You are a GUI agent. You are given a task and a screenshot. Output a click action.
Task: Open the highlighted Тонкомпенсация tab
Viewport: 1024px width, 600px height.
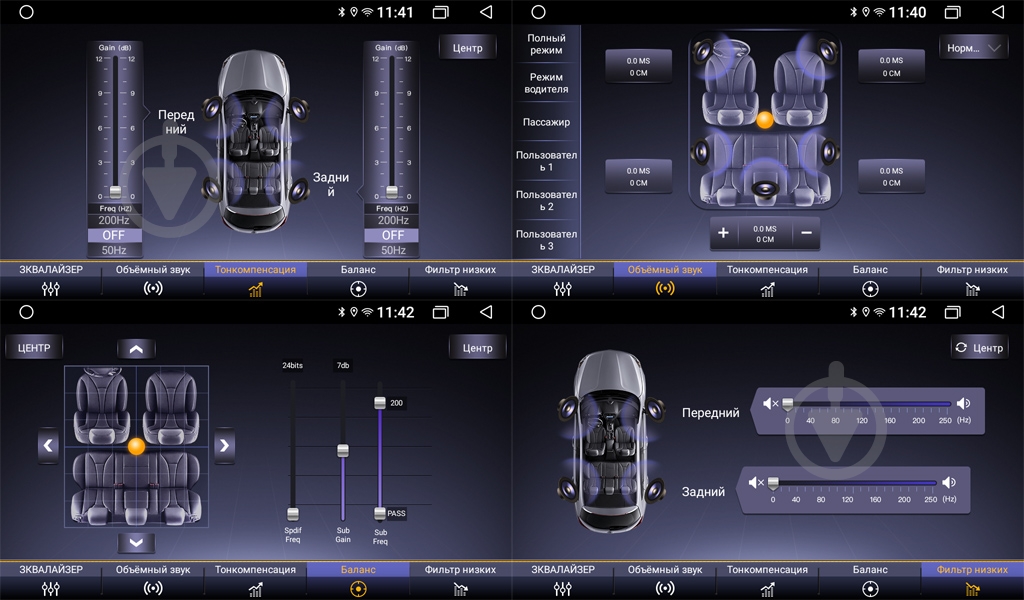(x=255, y=281)
